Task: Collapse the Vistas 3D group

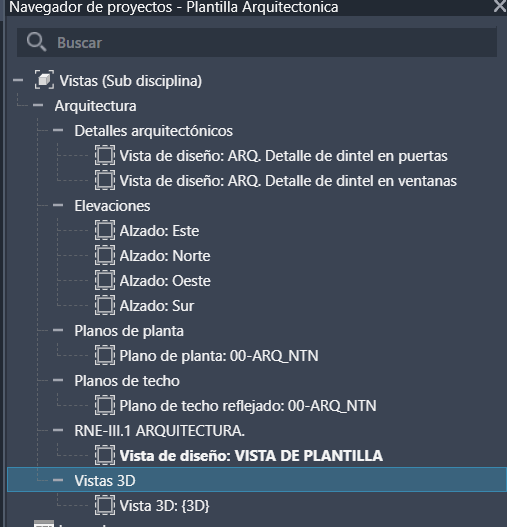Action: (58, 480)
